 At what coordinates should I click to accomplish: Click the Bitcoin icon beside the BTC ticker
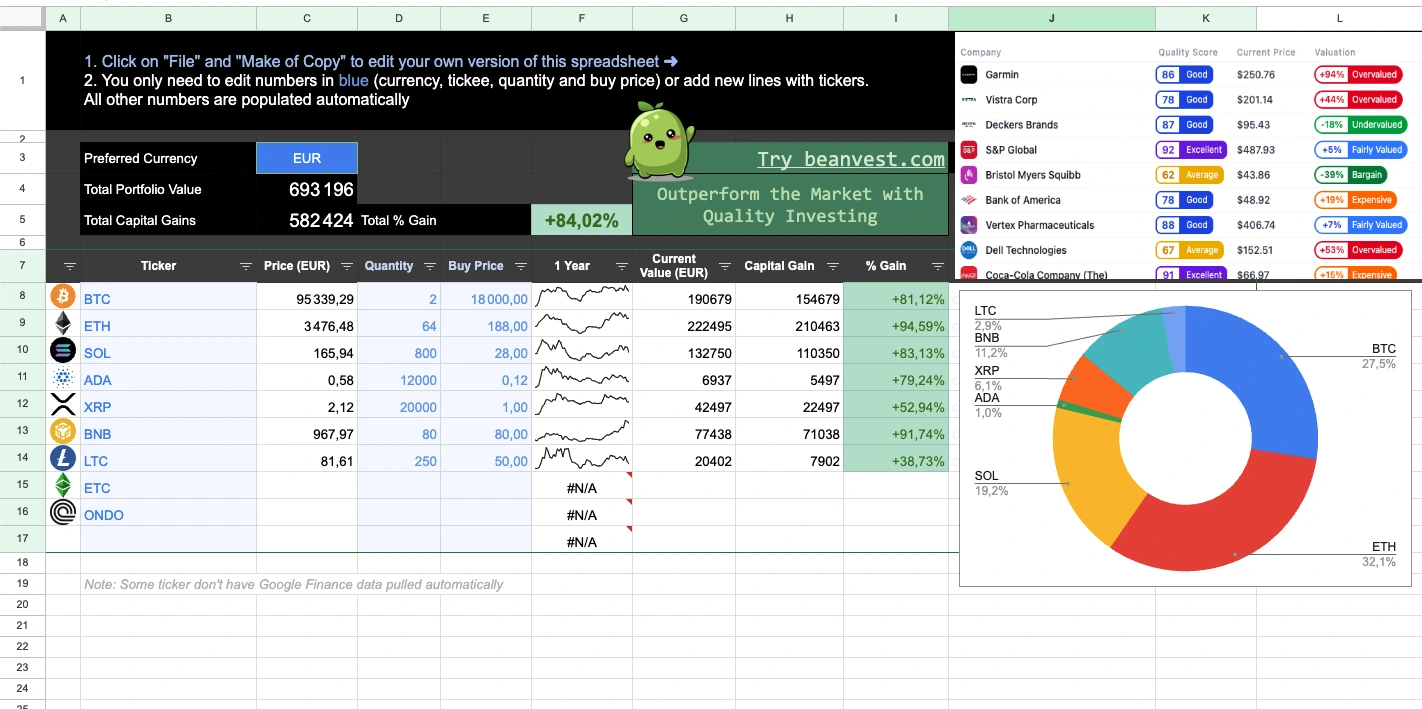point(62,298)
